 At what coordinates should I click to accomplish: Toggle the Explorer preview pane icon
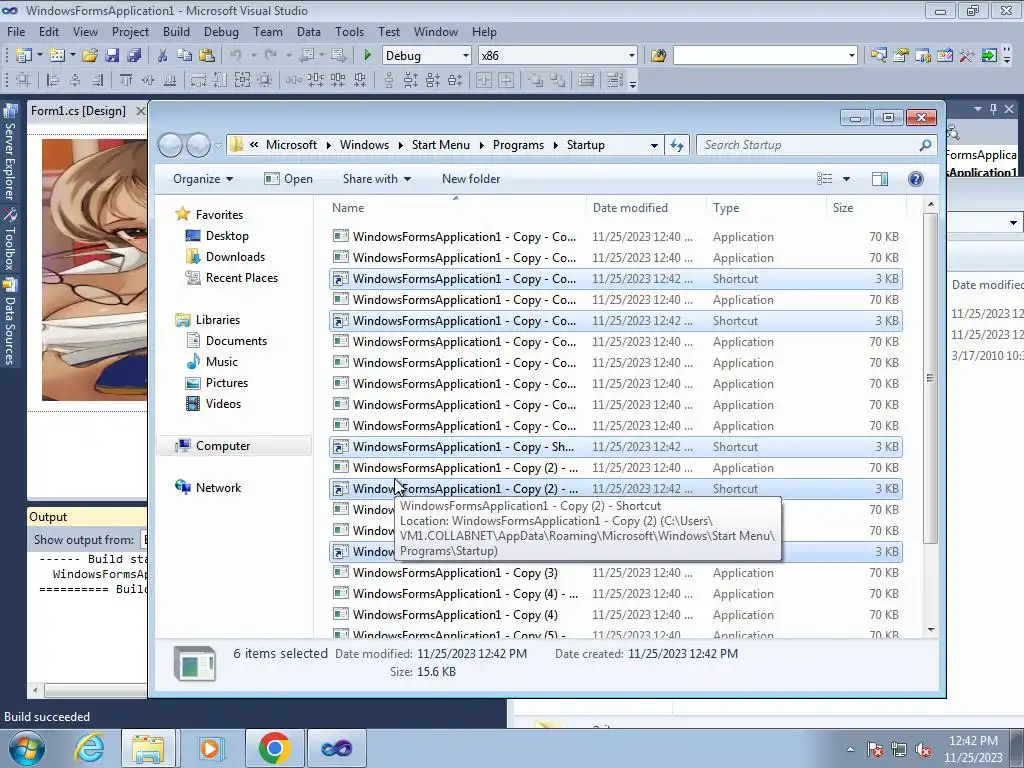880,179
